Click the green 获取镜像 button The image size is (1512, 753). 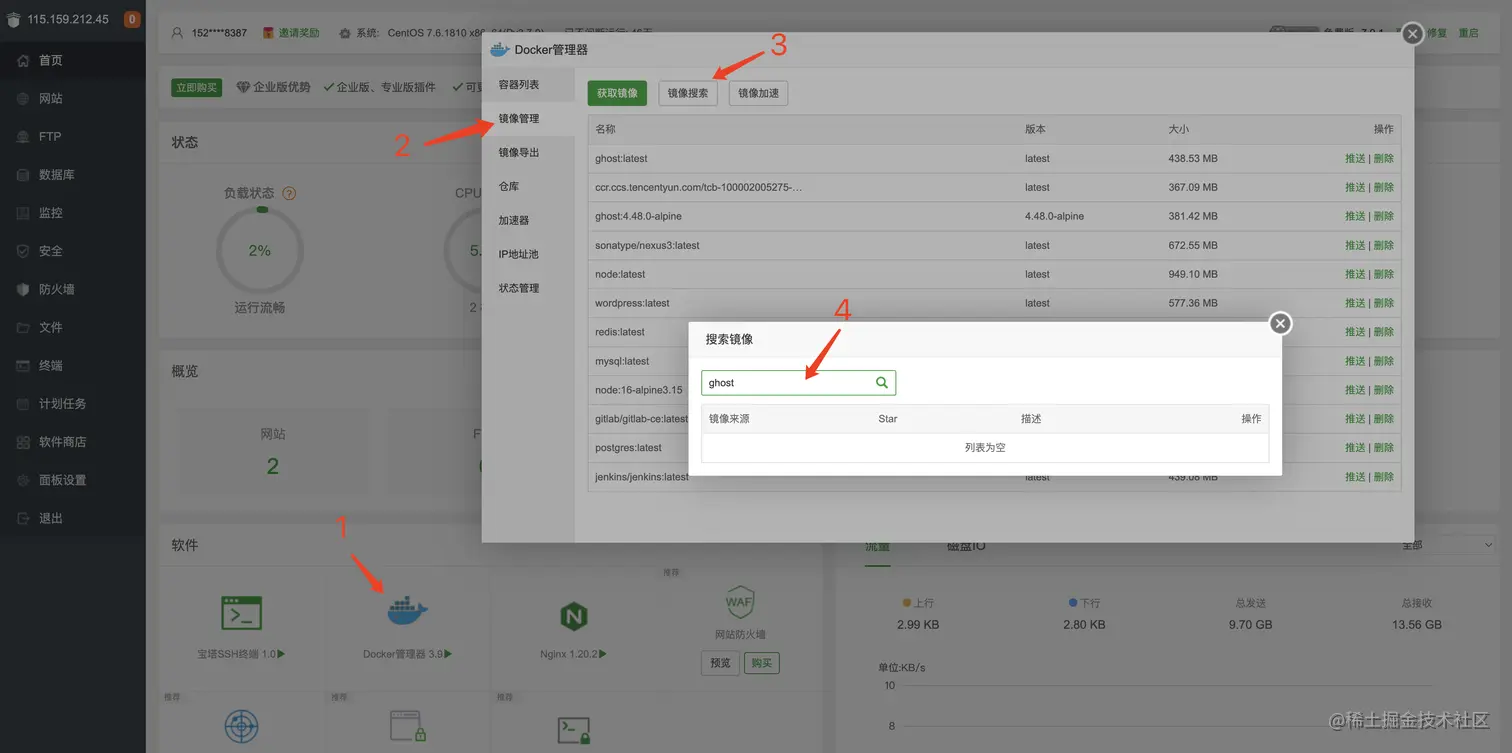pyautogui.click(x=617, y=93)
